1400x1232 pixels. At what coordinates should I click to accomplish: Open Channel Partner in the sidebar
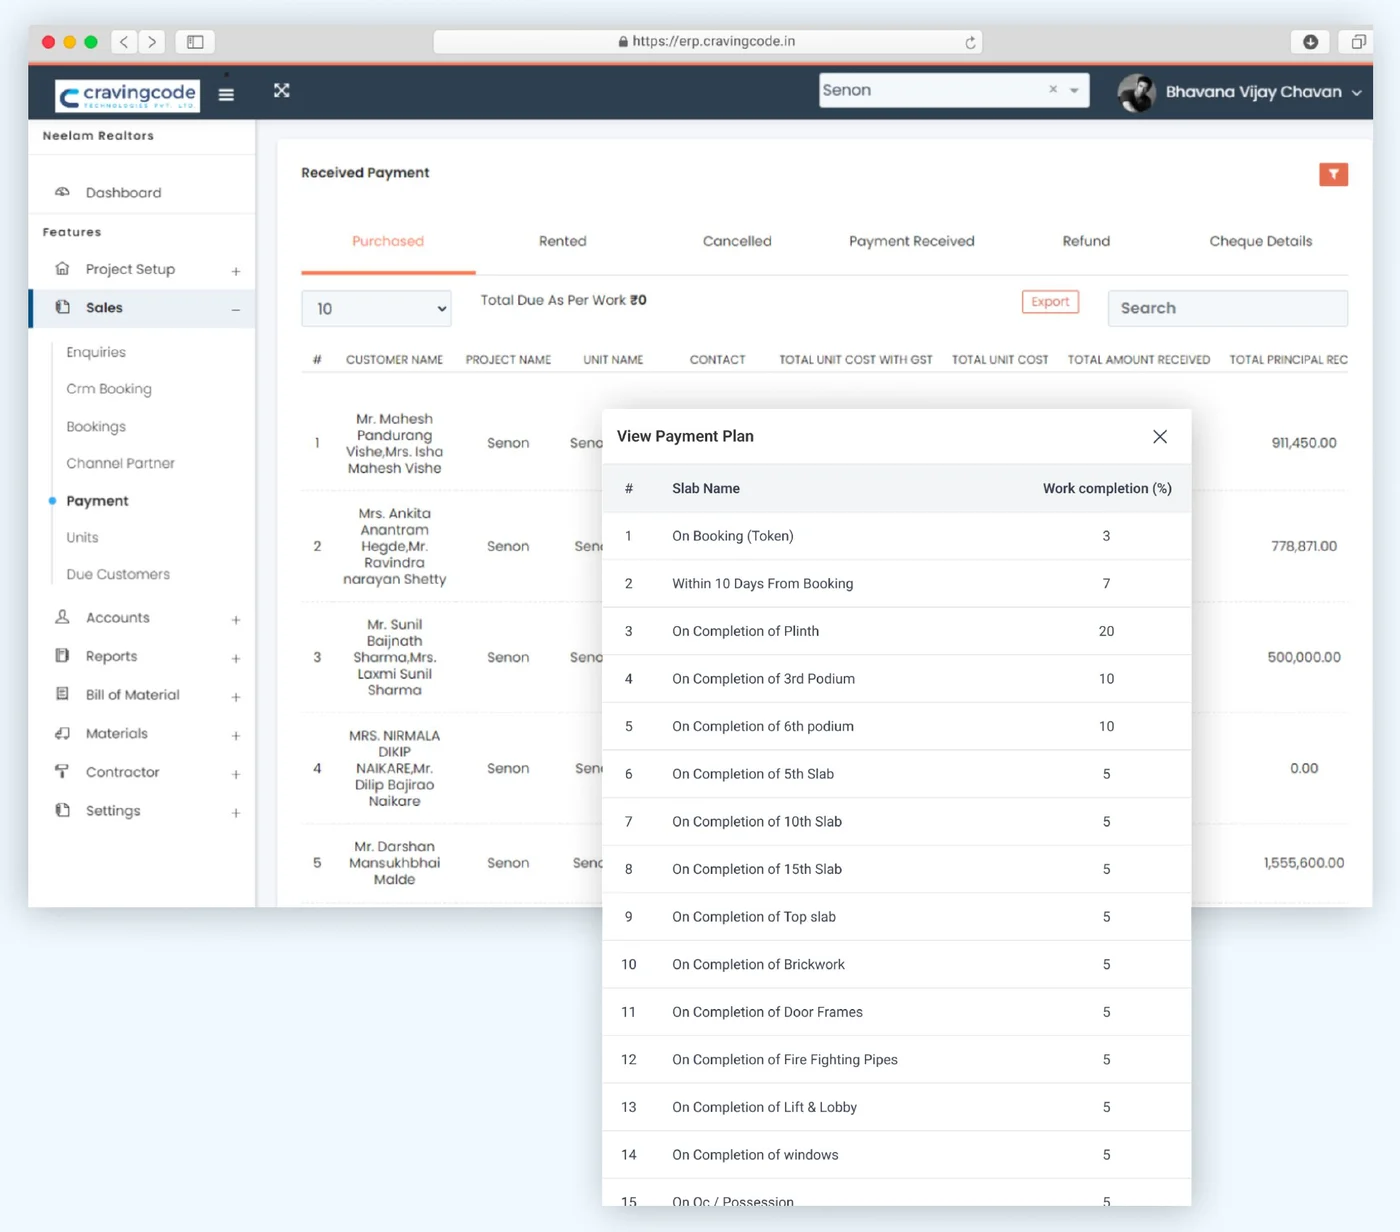pos(120,463)
